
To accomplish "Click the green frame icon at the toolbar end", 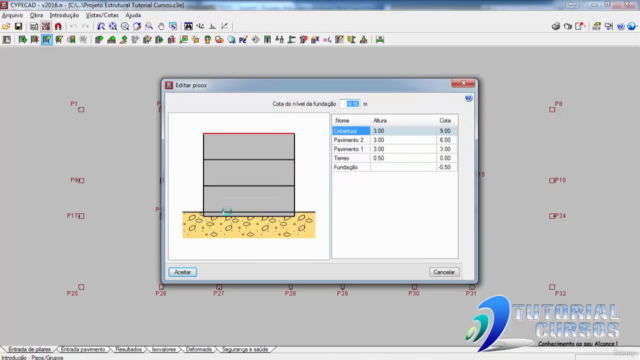I will pos(380,40).
